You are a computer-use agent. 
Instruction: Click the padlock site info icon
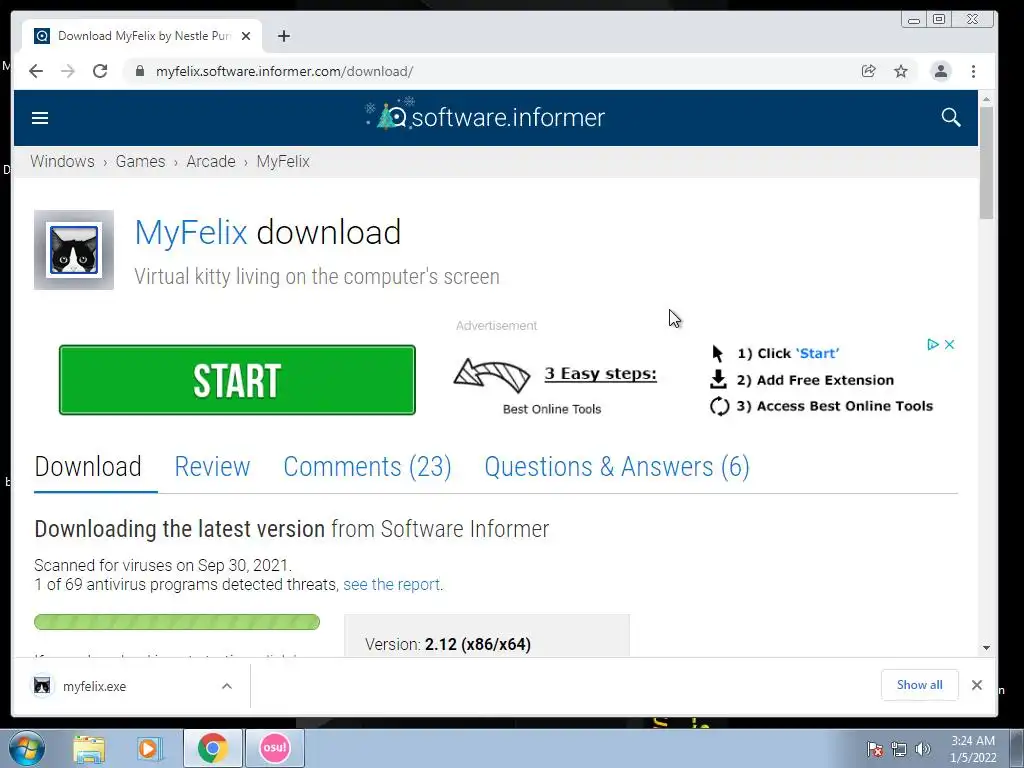[140, 71]
